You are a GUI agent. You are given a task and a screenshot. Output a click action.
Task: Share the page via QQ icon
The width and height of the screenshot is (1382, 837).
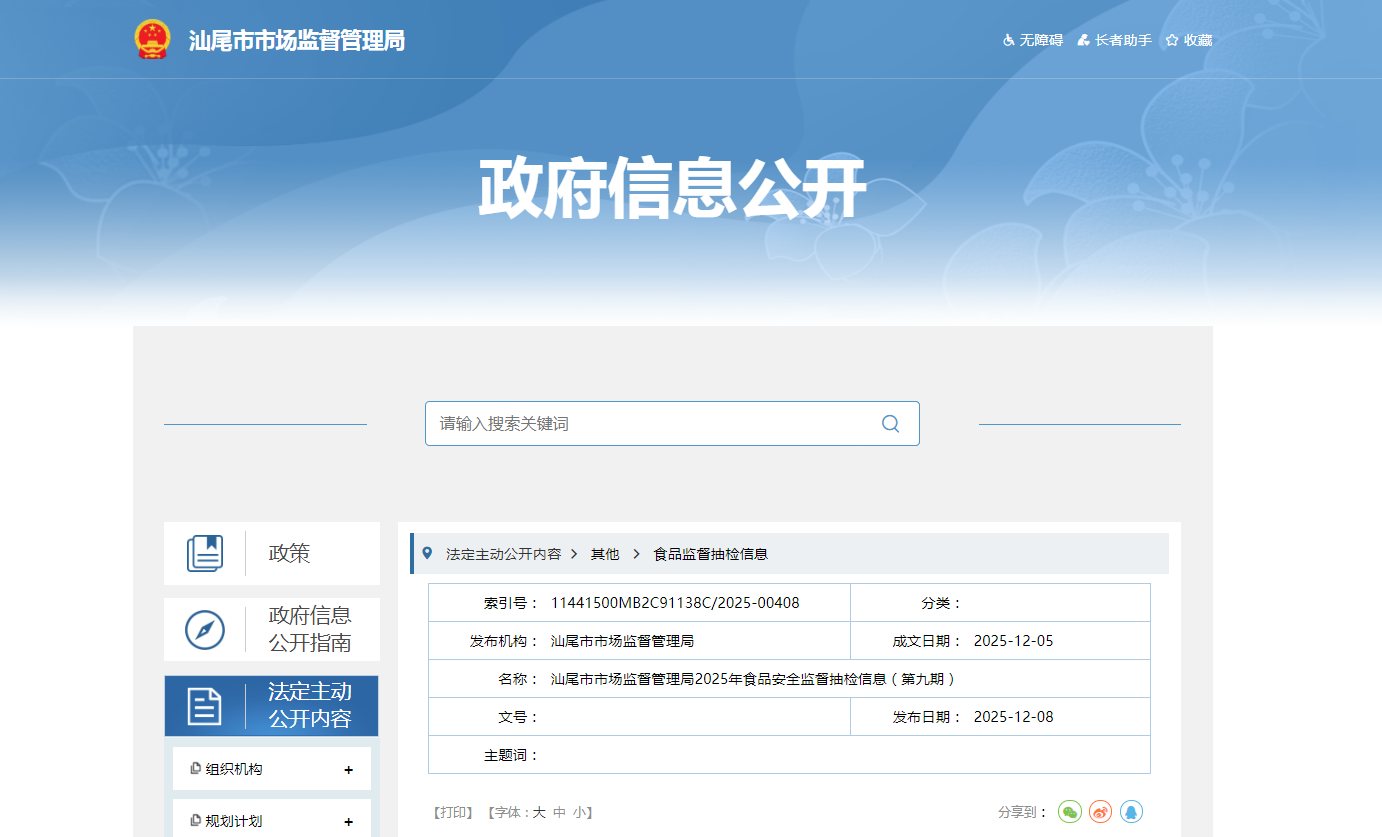tap(1131, 812)
